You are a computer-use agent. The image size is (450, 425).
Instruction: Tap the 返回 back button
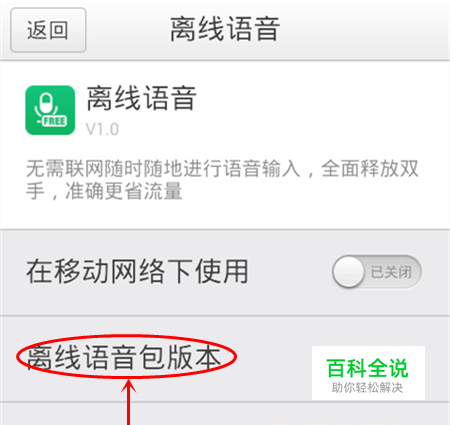click(48, 30)
